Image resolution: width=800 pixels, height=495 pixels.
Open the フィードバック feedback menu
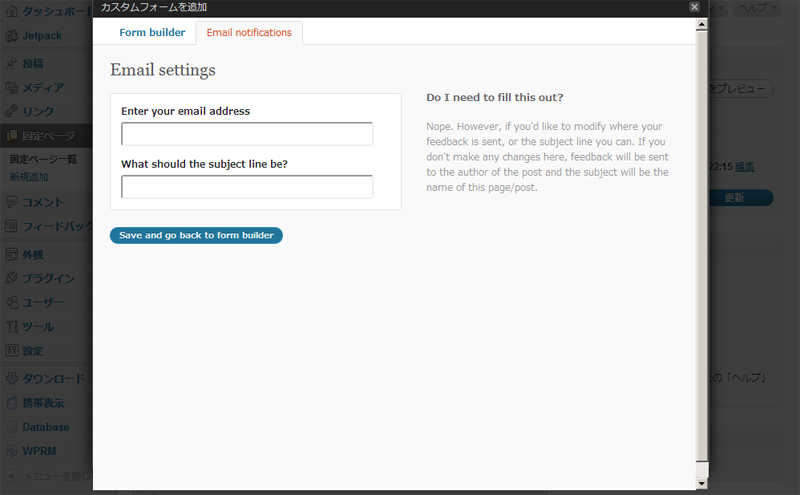tap(57, 226)
